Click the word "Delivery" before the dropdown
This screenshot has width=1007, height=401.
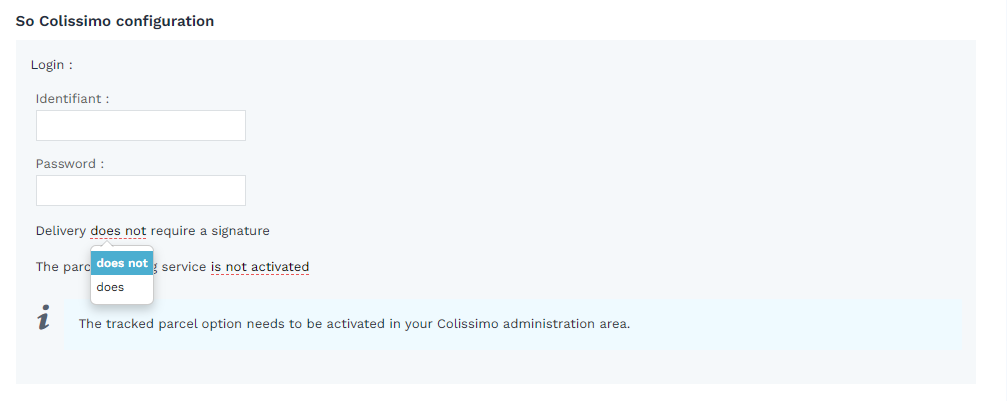coord(61,231)
